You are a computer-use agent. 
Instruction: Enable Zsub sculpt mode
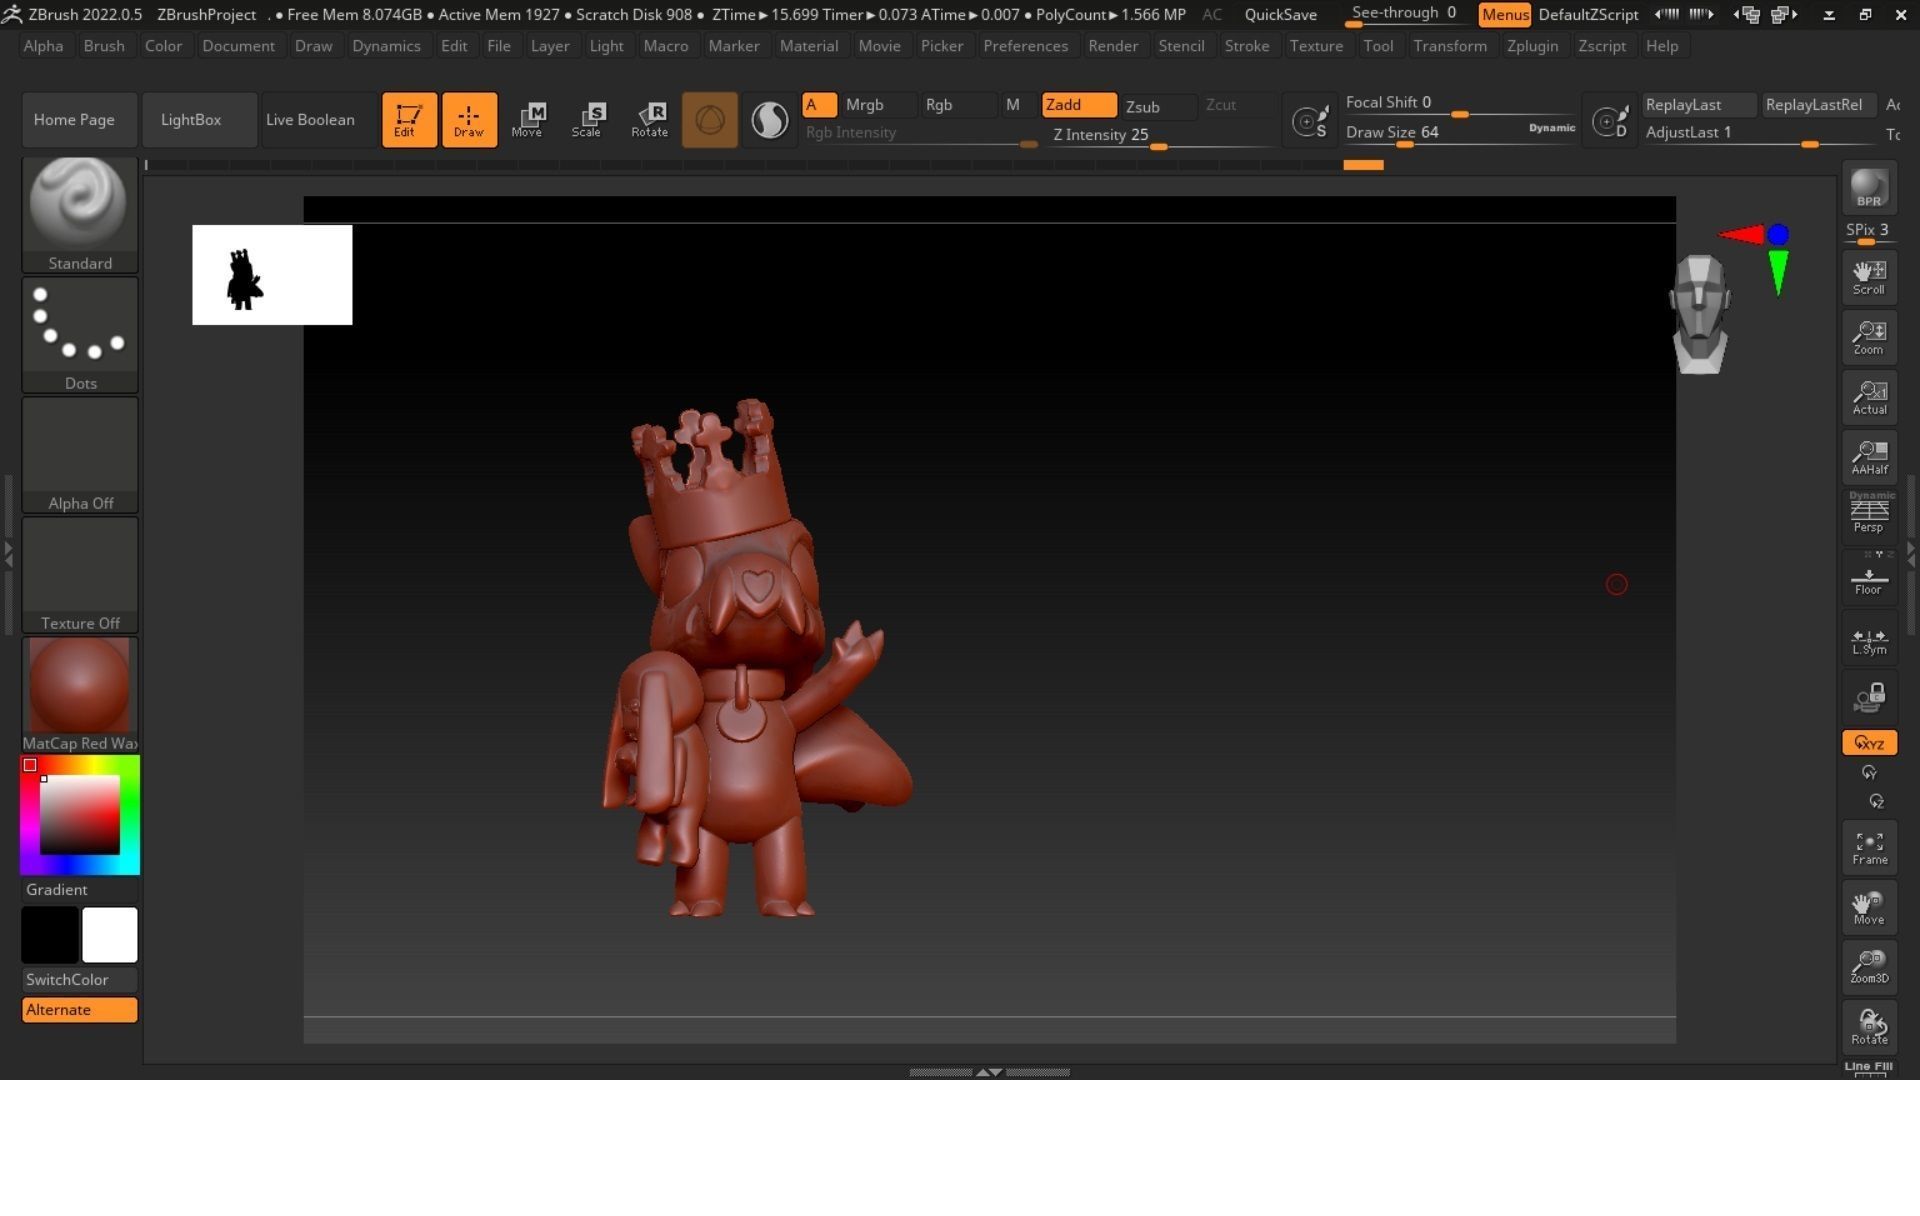coord(1158,107)
